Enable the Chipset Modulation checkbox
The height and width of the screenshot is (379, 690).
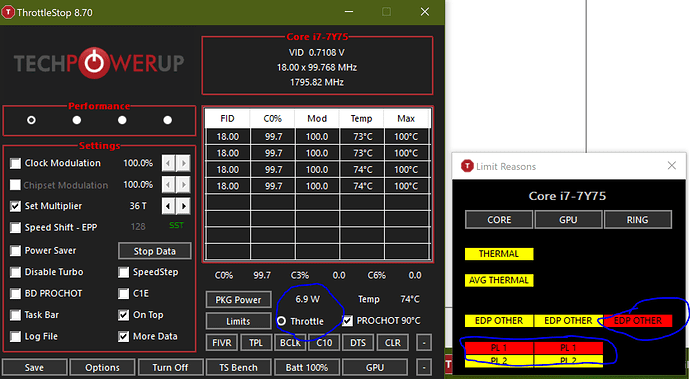(15, 185)
